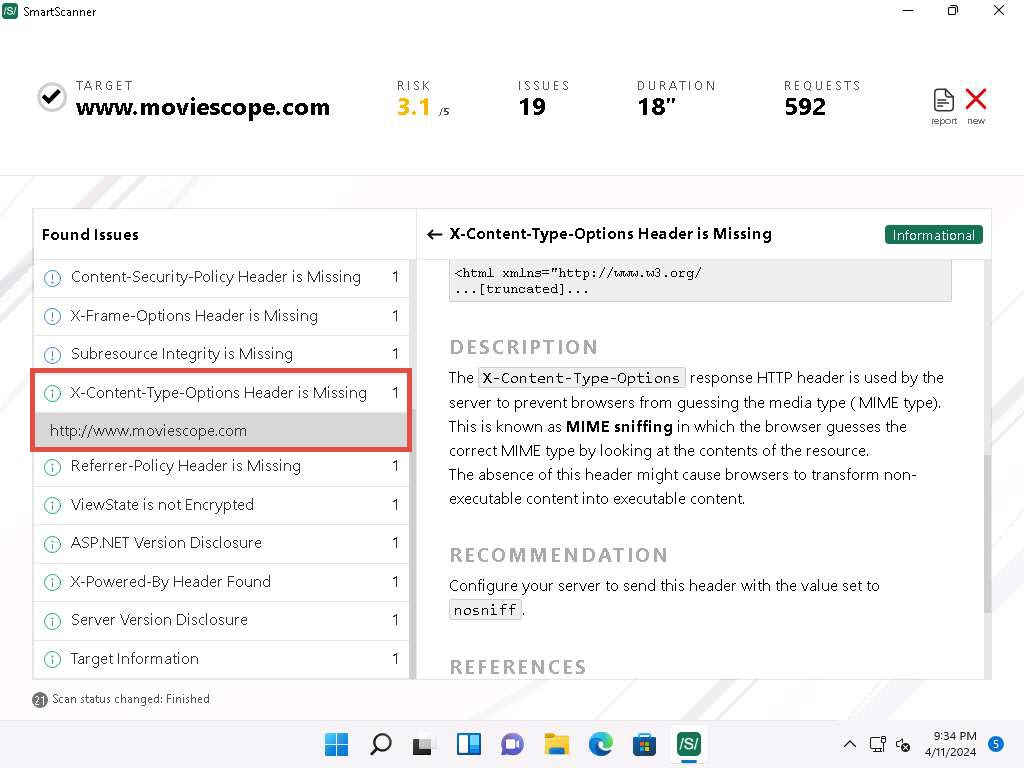Click the notification count badge in the taskbar
Screen dimensions: 1024x768
(995, 744)
